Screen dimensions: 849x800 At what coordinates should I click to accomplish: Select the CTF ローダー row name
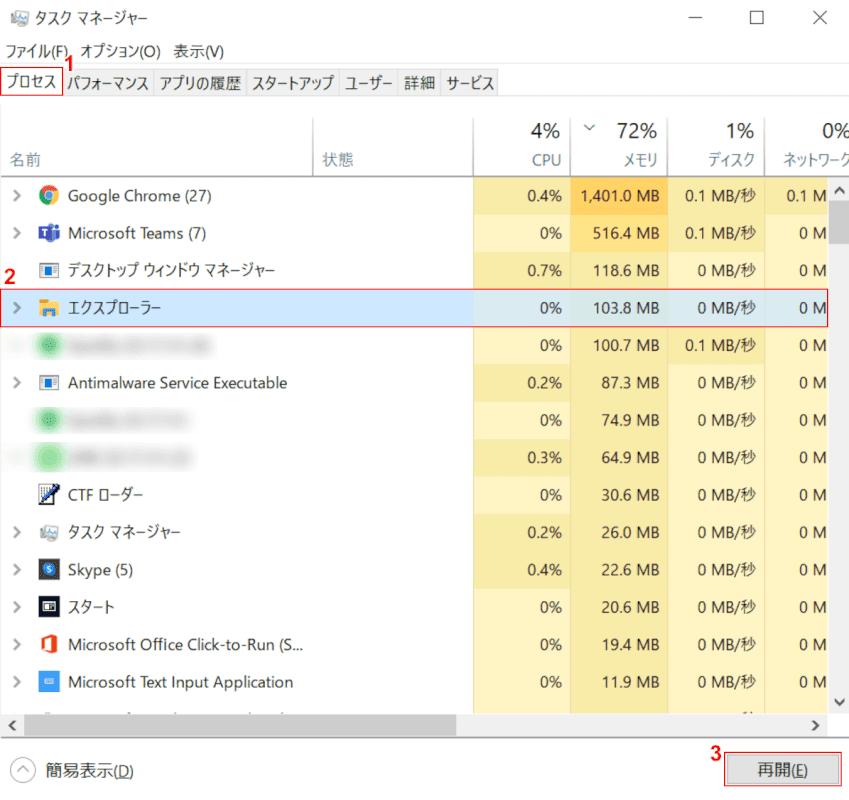(x=106, y=494)
